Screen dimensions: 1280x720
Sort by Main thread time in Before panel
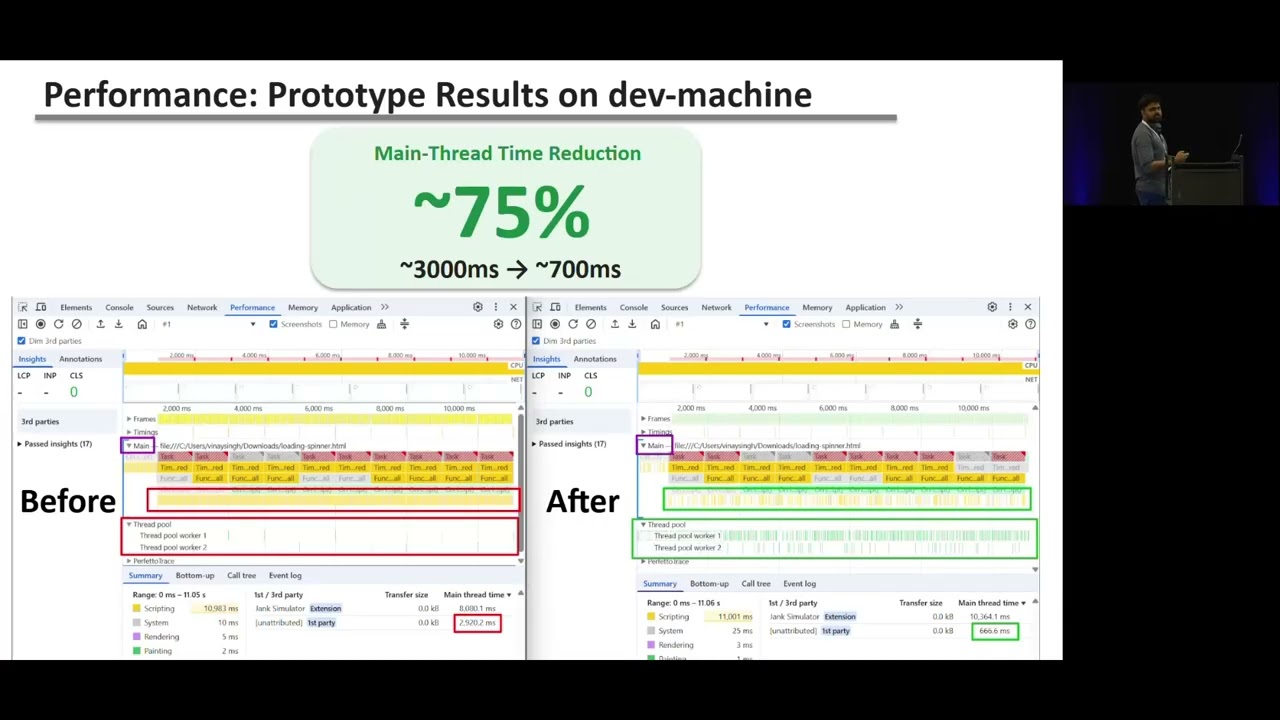tap(477, 595)
